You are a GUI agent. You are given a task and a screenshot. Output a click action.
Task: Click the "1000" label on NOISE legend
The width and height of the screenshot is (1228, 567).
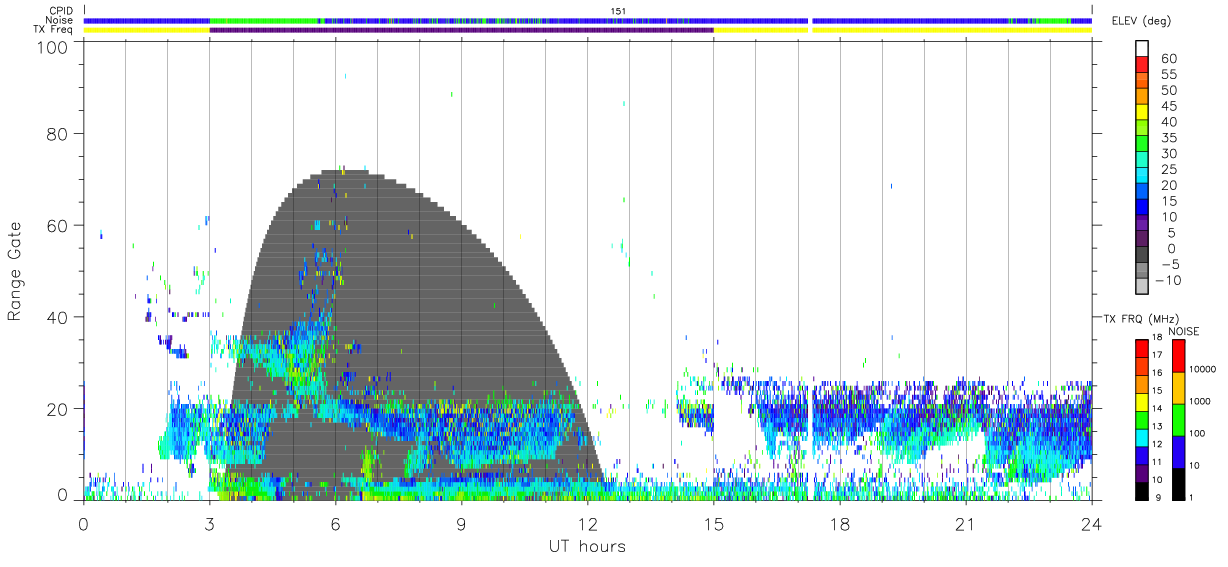[x=1201, y=401]
